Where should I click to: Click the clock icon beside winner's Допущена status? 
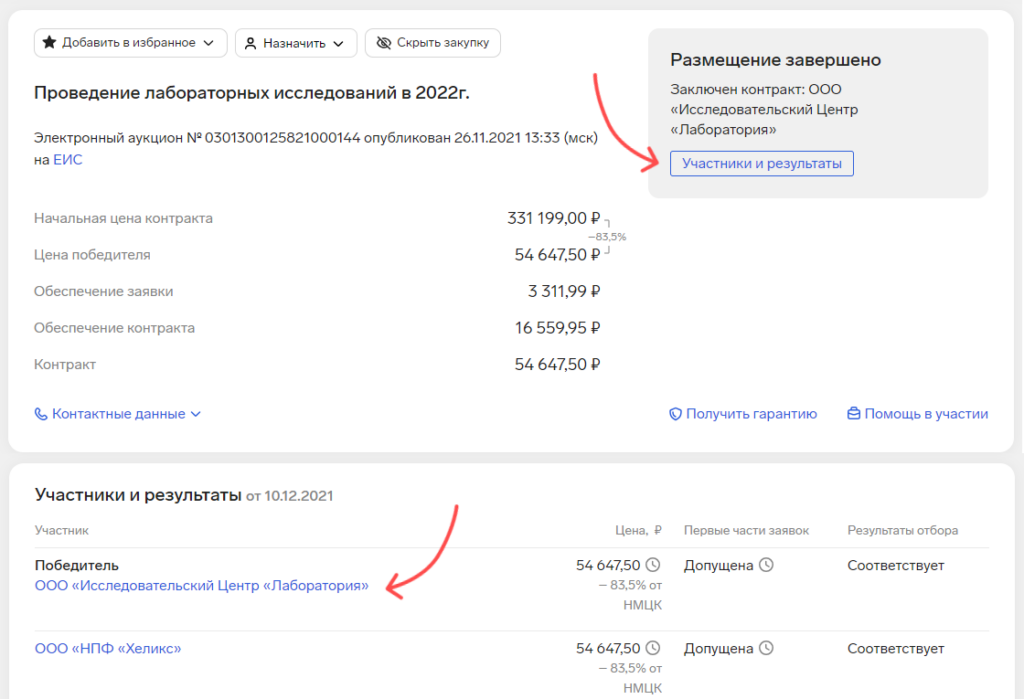click(x=766, y=565)
